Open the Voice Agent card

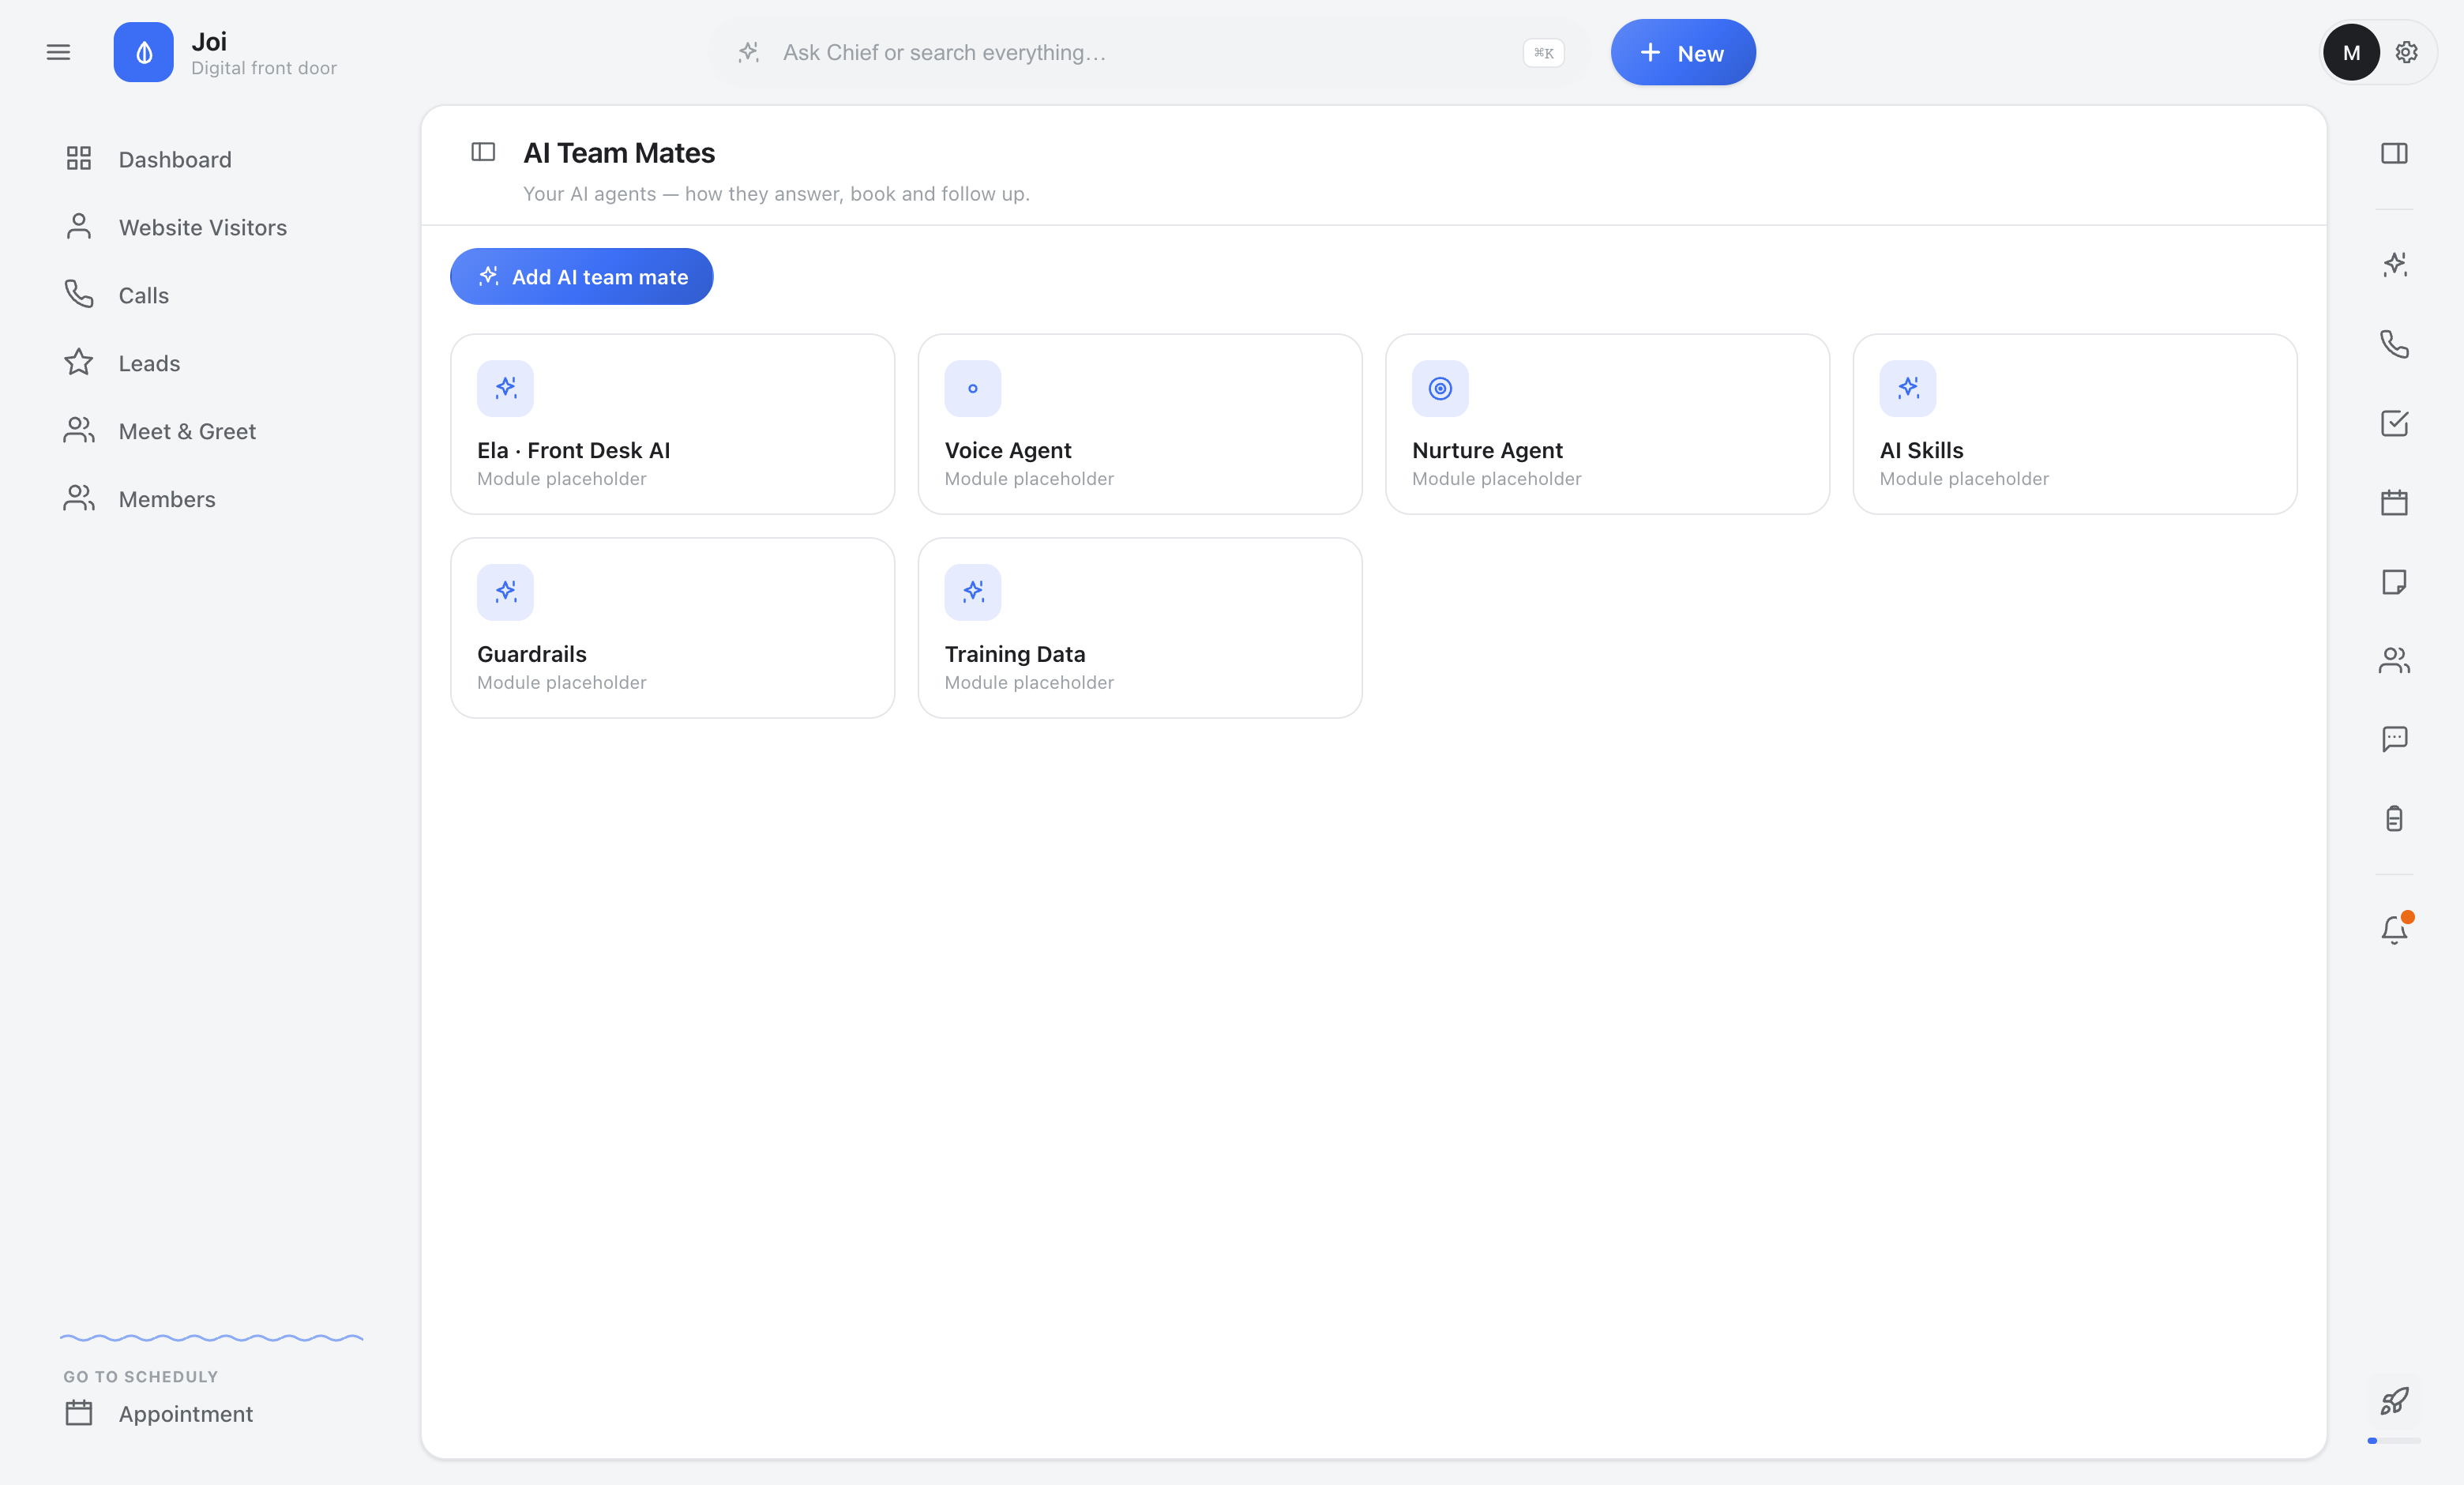[x=1140, y=424]
